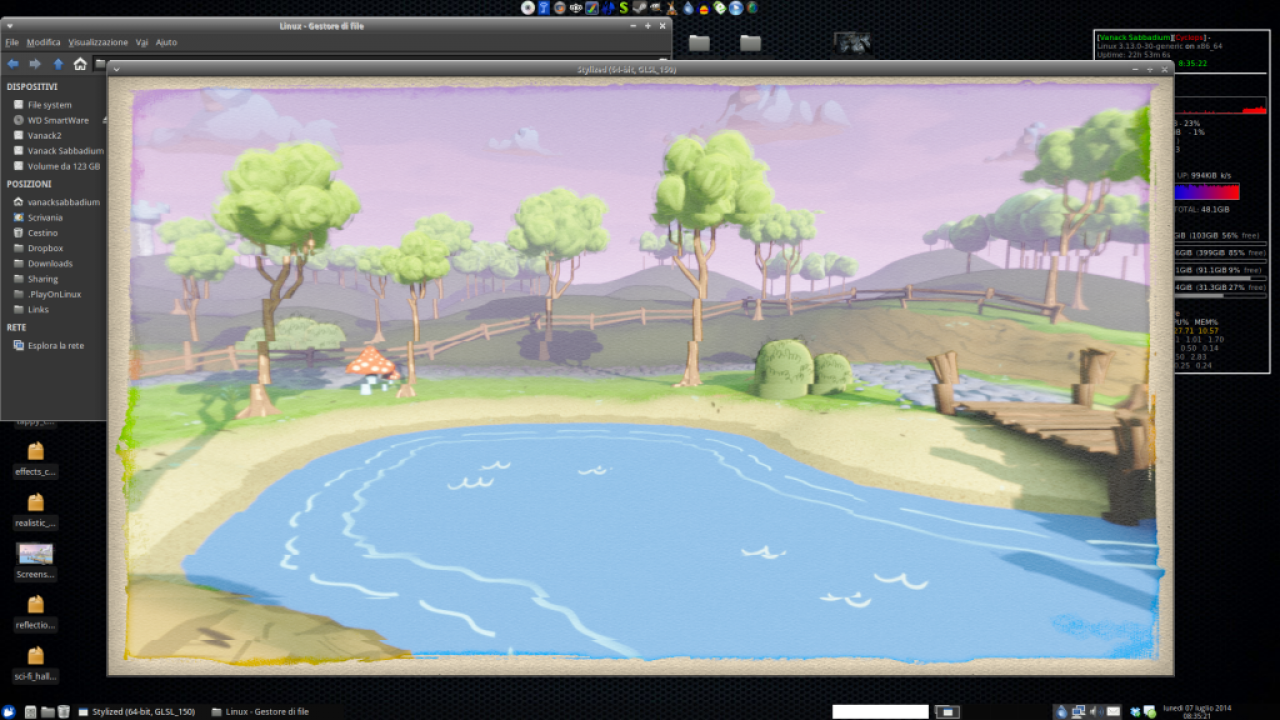Launch the blue play-button media player
The height and width of the screenshot is (720, 1280).
(736, 8)
